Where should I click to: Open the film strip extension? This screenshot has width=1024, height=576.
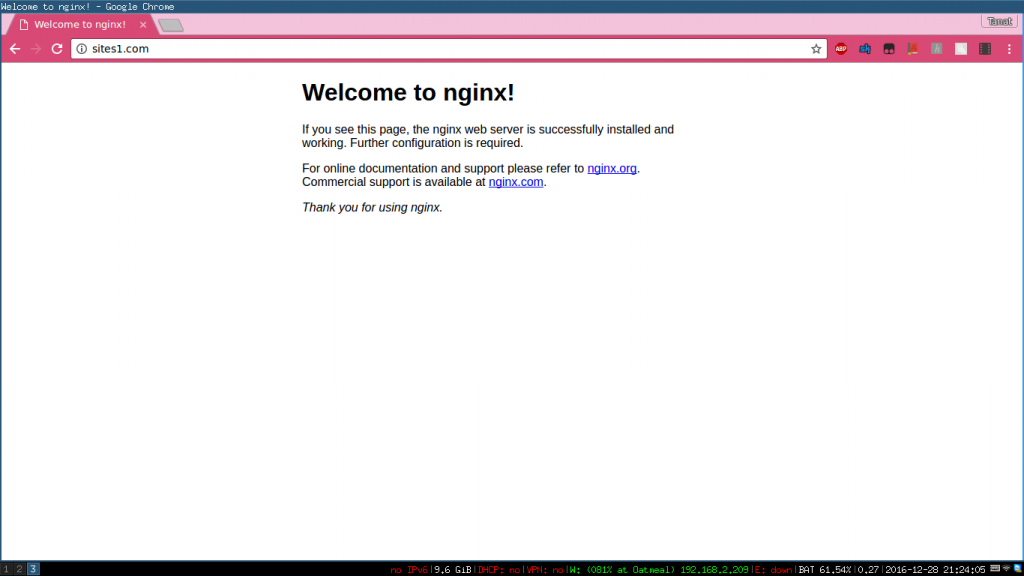pyautogui.click(x=985, y=49)
